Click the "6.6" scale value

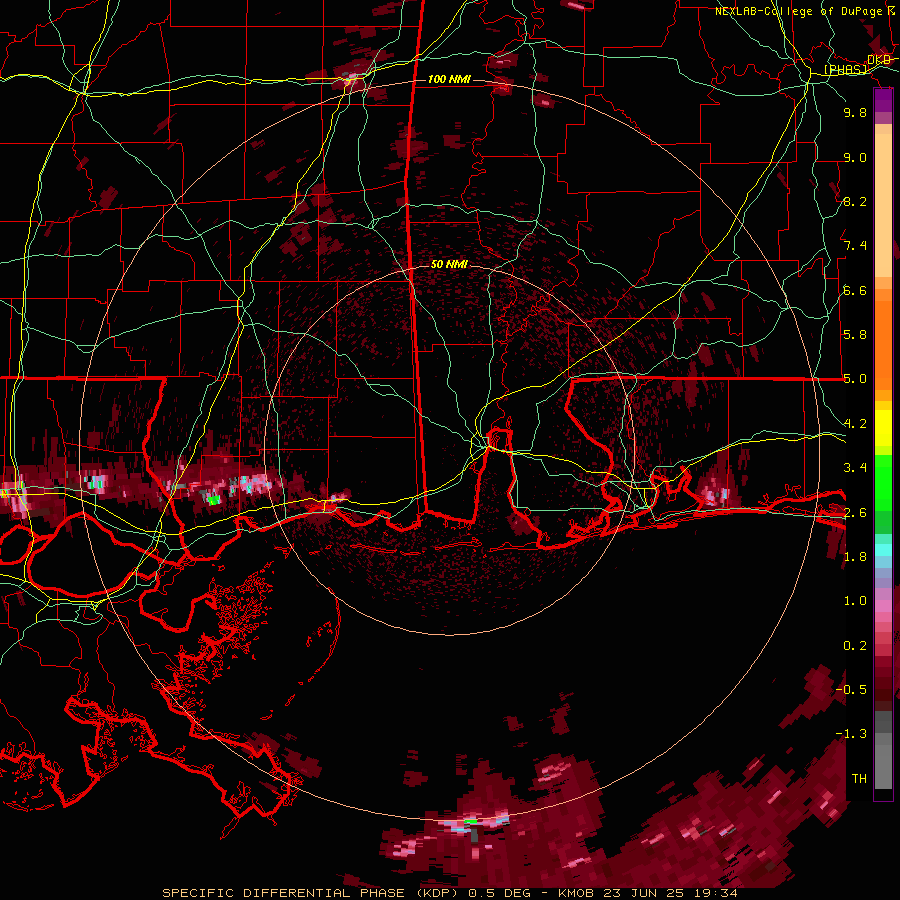tap(855, 290)
